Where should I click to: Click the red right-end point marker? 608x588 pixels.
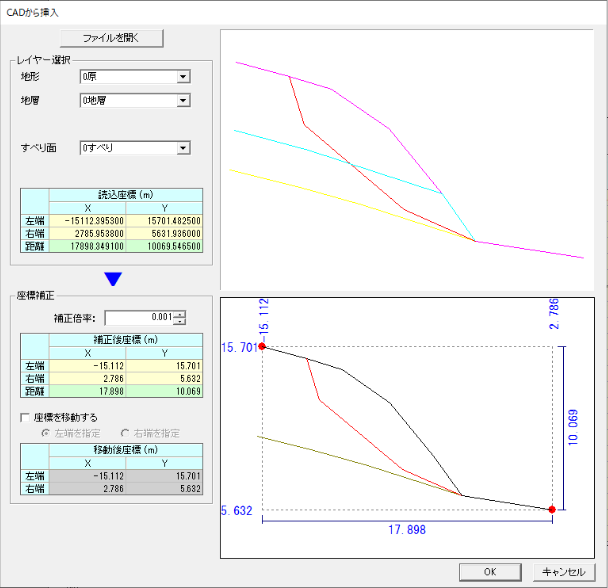pyautogui.click(x=552, y=510)
